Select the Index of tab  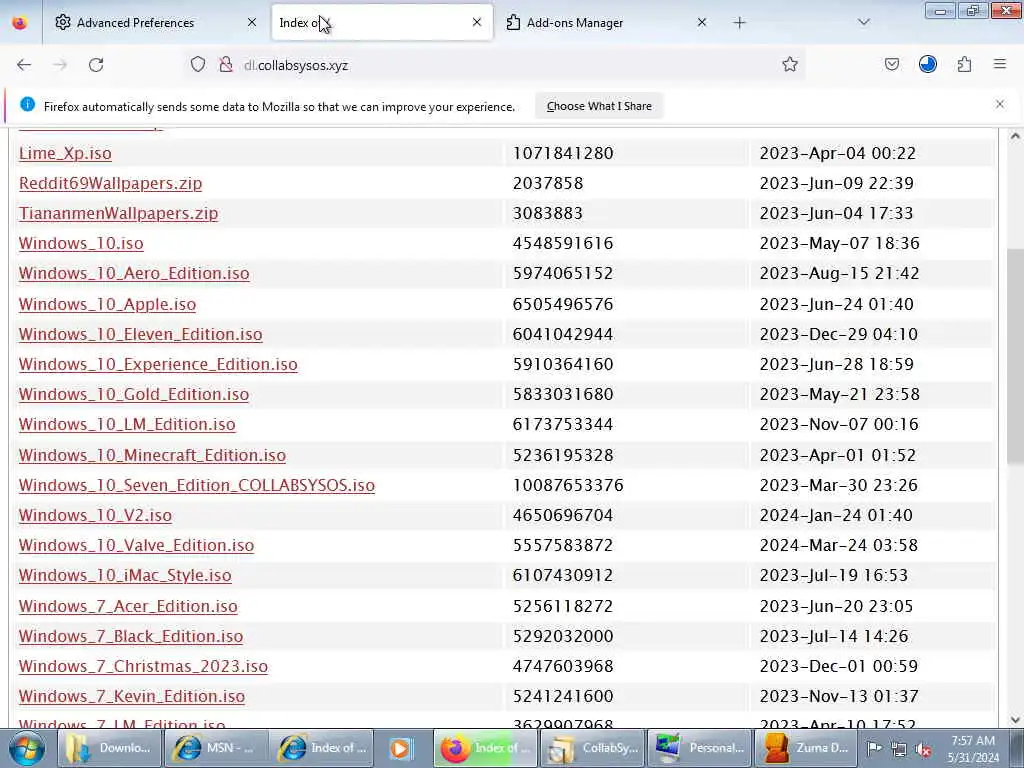(381, 23)
